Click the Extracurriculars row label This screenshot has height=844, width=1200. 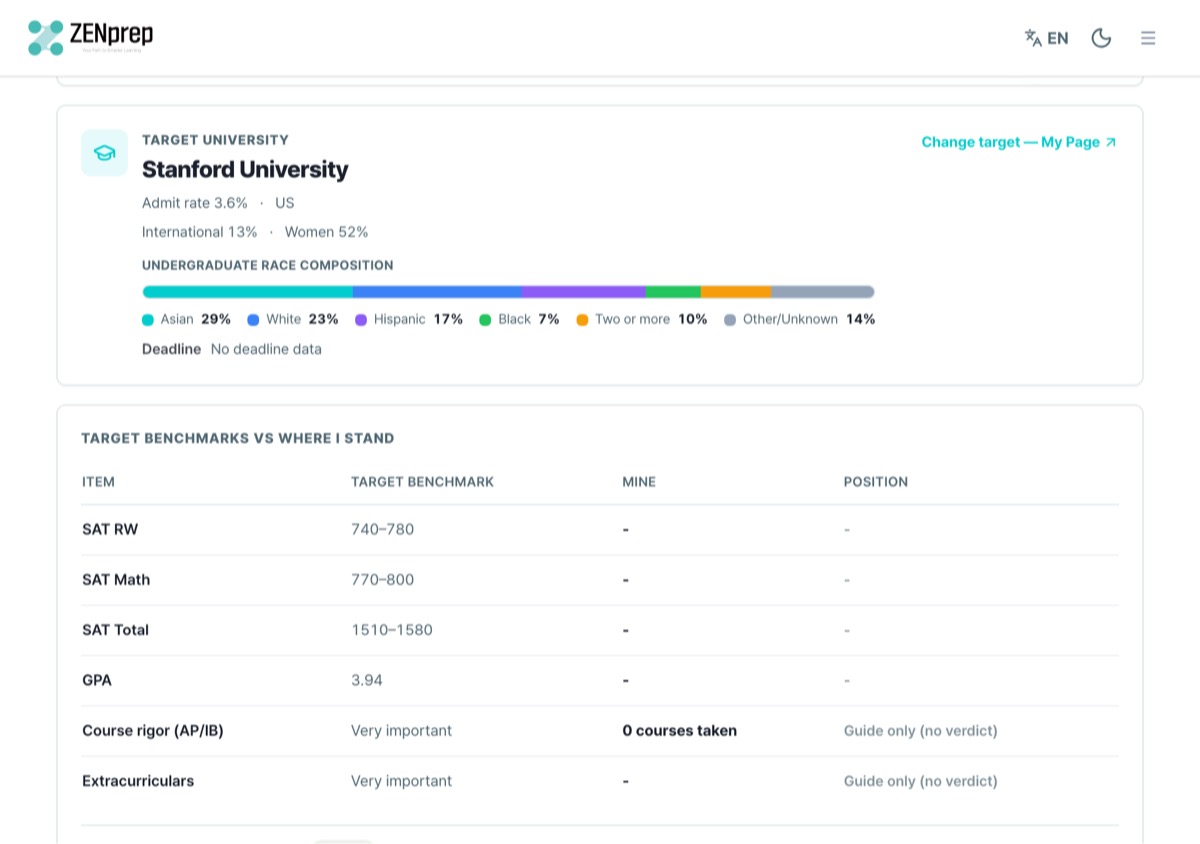(x=138, y=781)
